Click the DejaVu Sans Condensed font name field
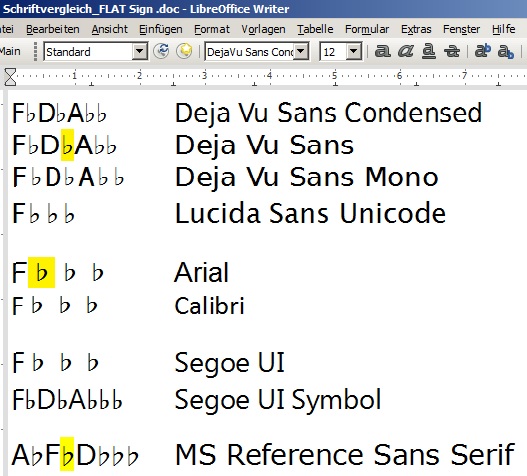The width and height of the screenshot is (527, 476). point(250,52)
